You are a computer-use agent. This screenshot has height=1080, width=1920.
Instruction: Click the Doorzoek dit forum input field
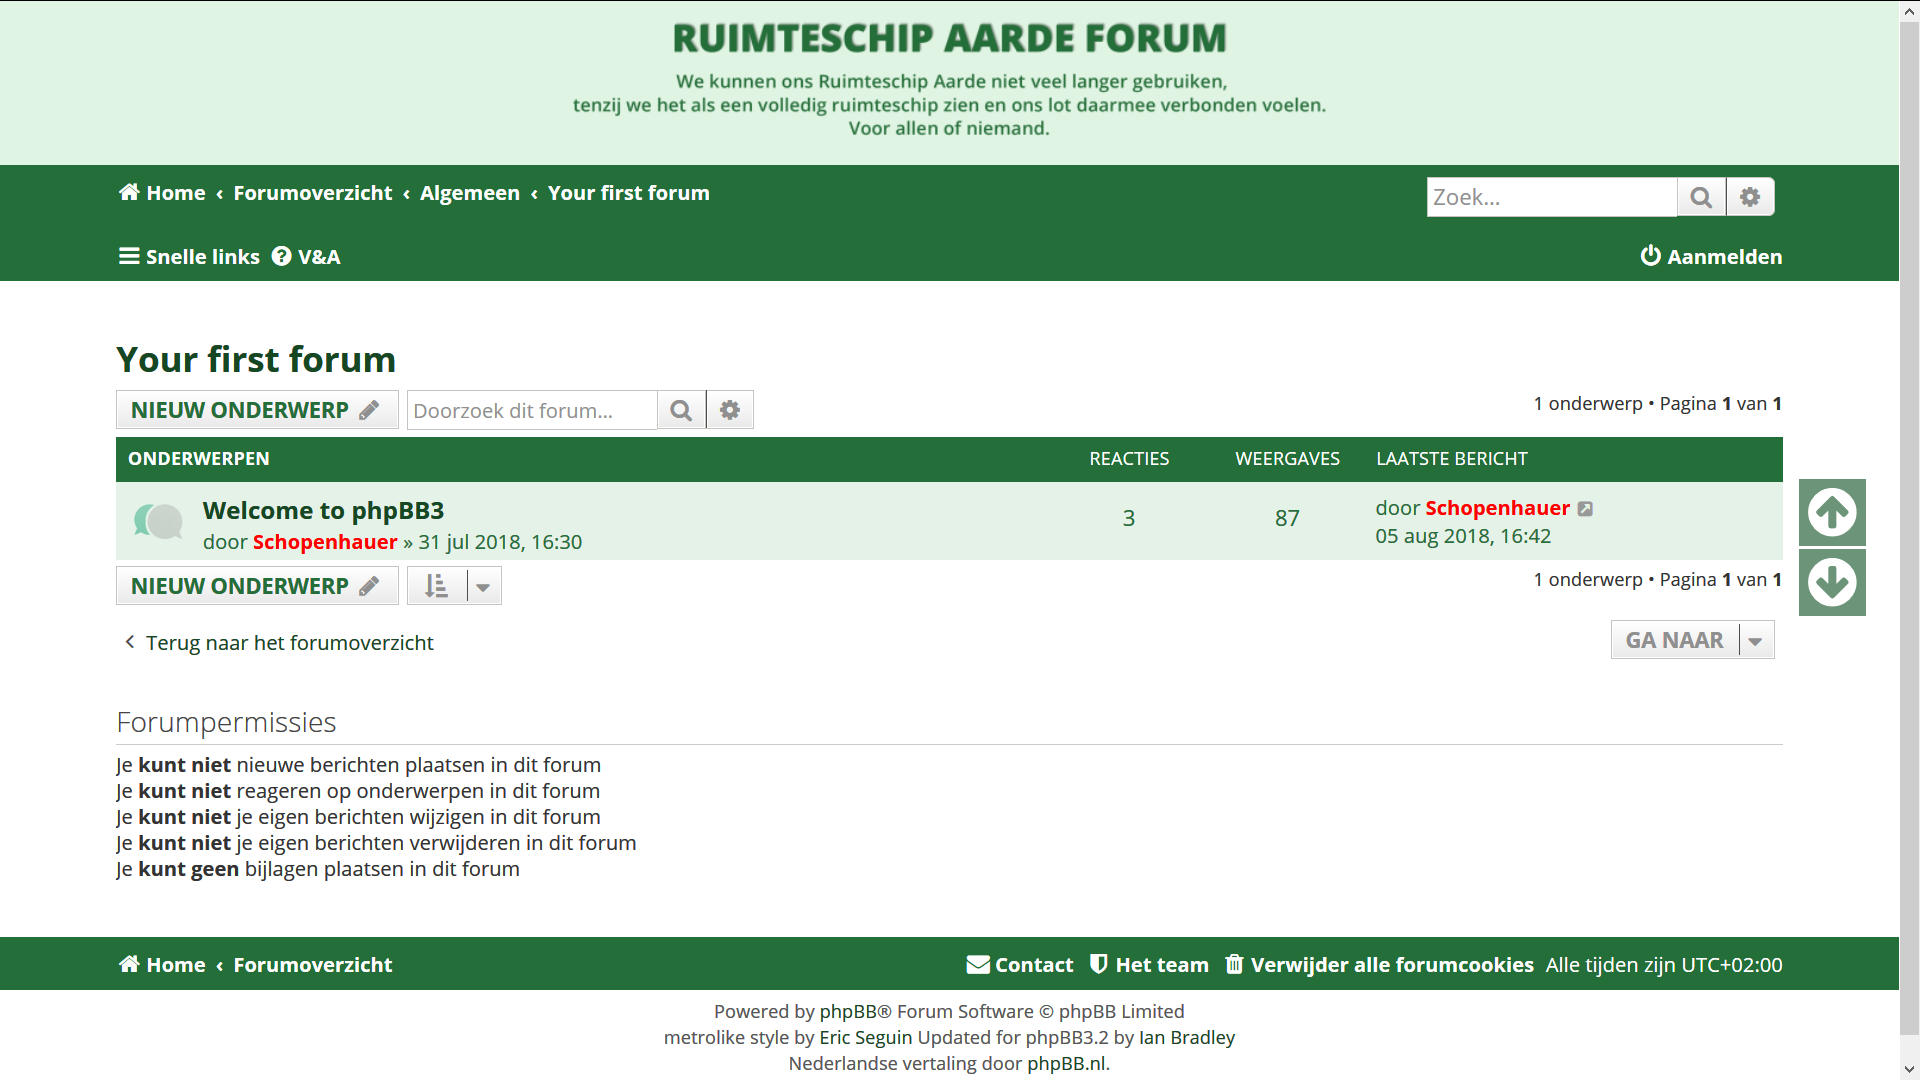click(x=532, y=410)
